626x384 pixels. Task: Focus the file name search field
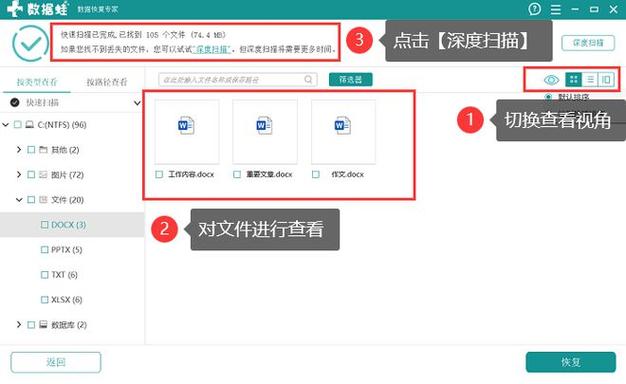pyautogui.click(x=238, y=79)
